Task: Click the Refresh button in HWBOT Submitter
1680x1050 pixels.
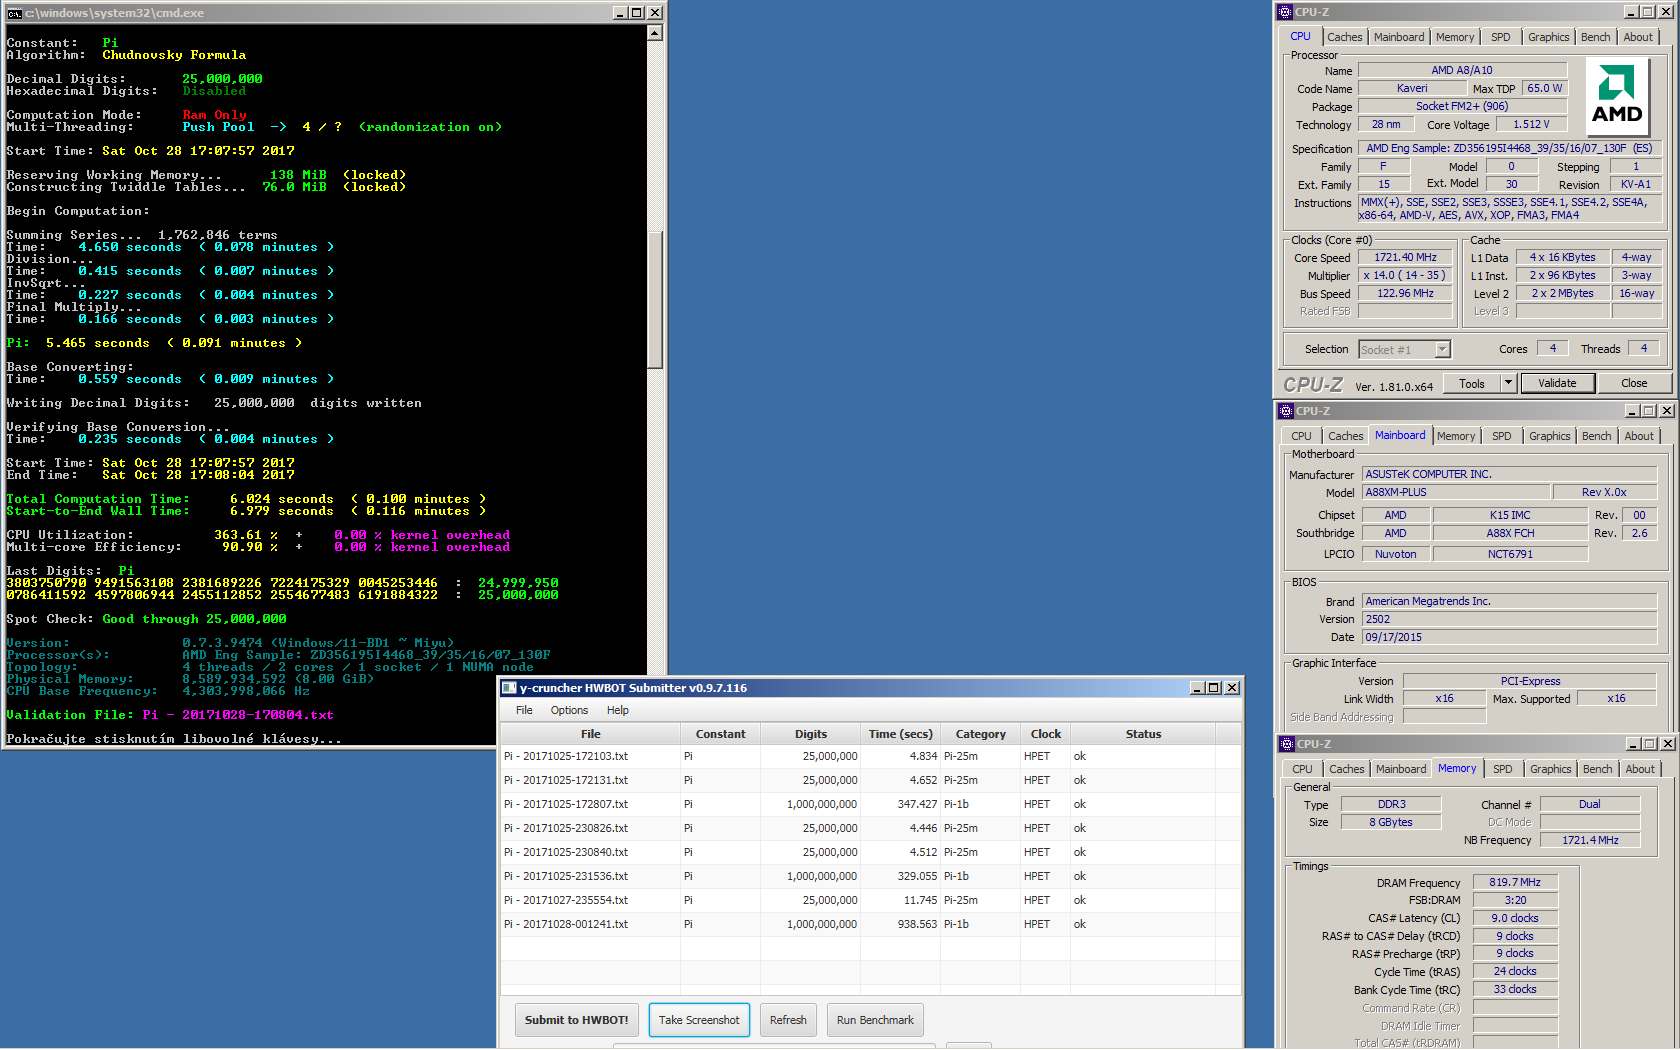Action: [x=788, y=1020]
